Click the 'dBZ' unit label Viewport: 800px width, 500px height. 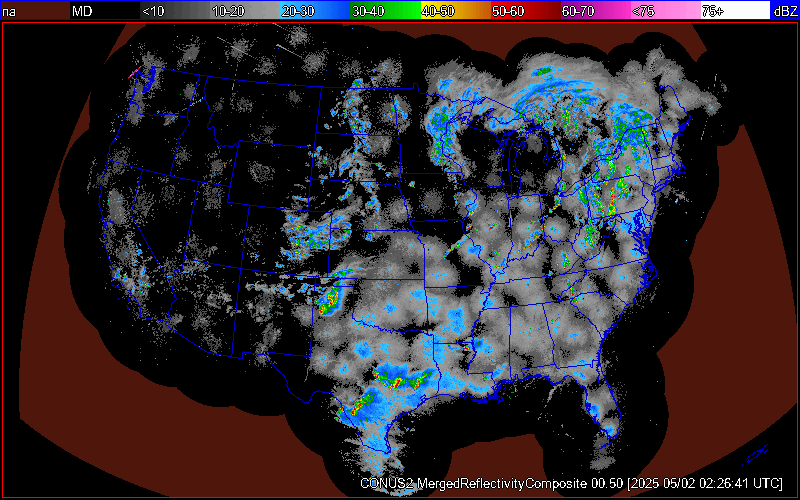pos(785,10)
